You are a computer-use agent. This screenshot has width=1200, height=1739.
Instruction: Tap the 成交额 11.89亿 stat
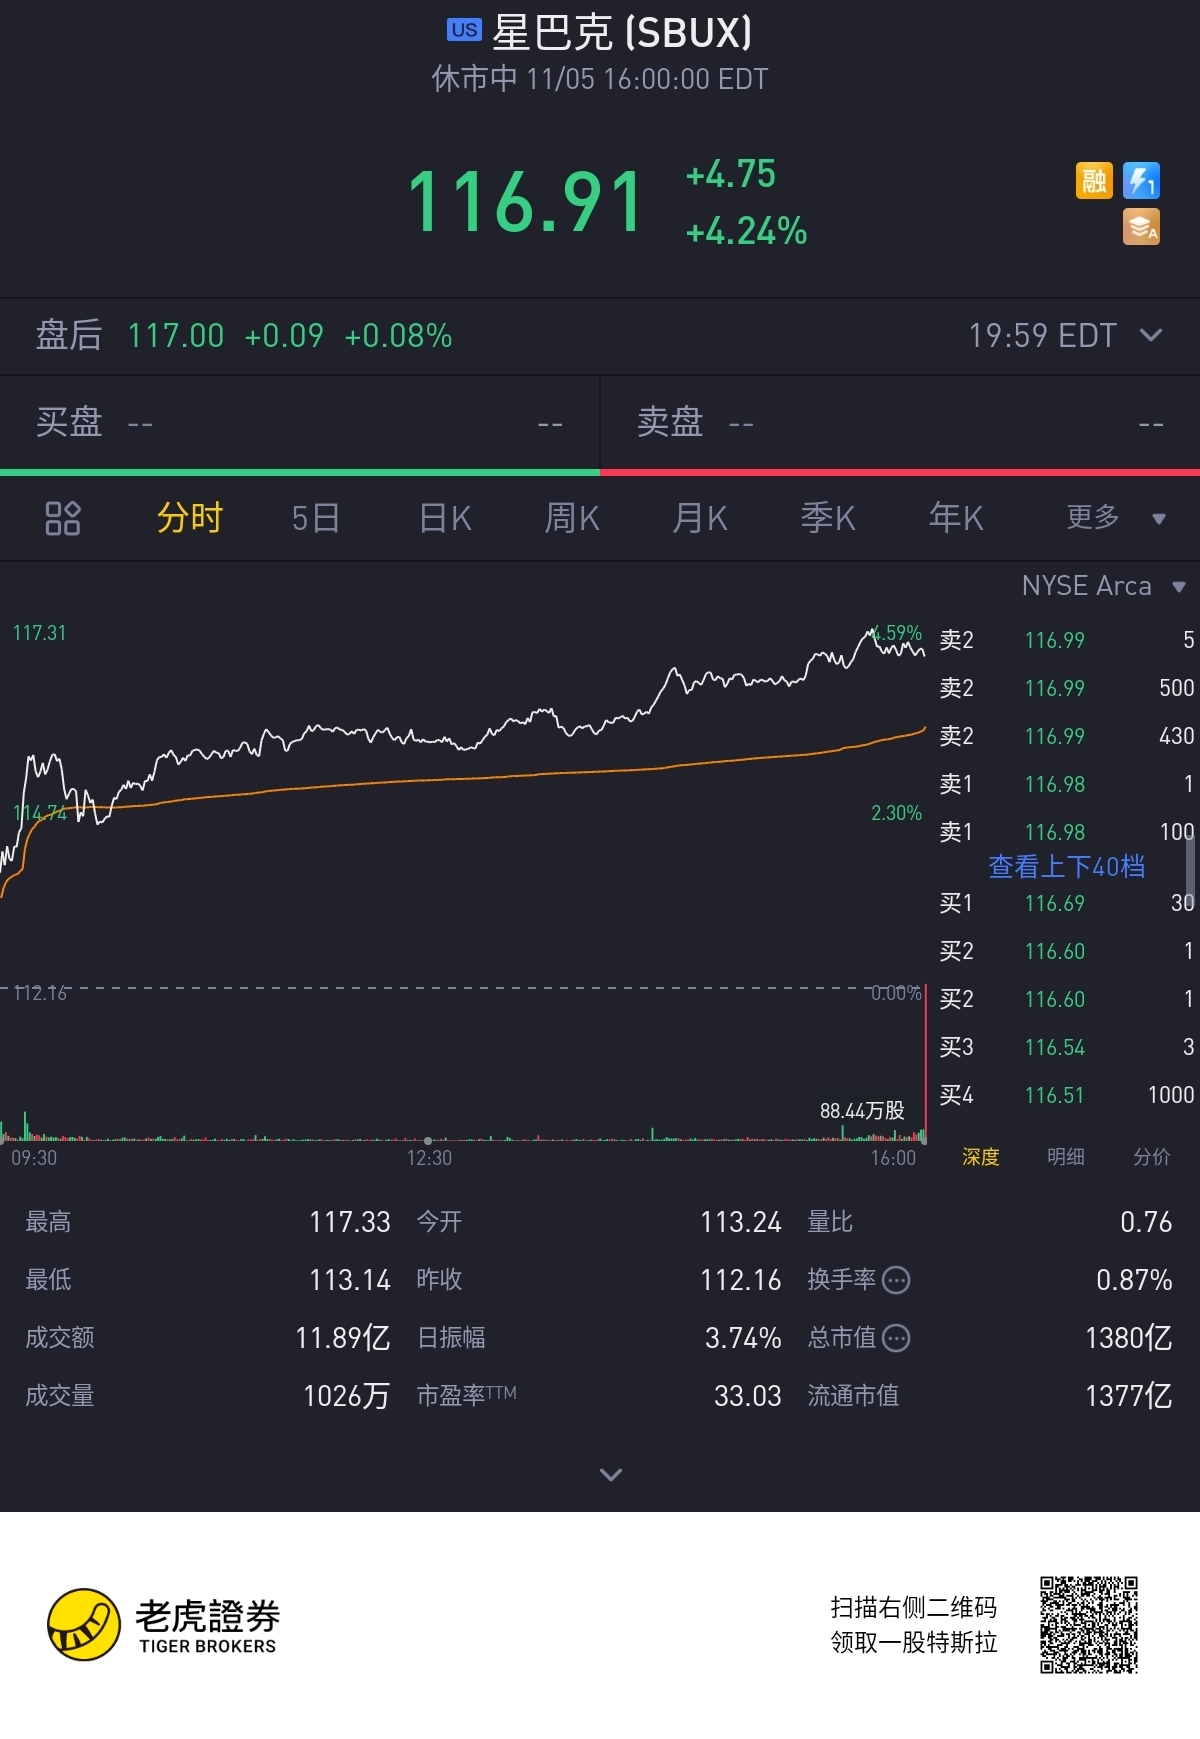click(208, 1338)
